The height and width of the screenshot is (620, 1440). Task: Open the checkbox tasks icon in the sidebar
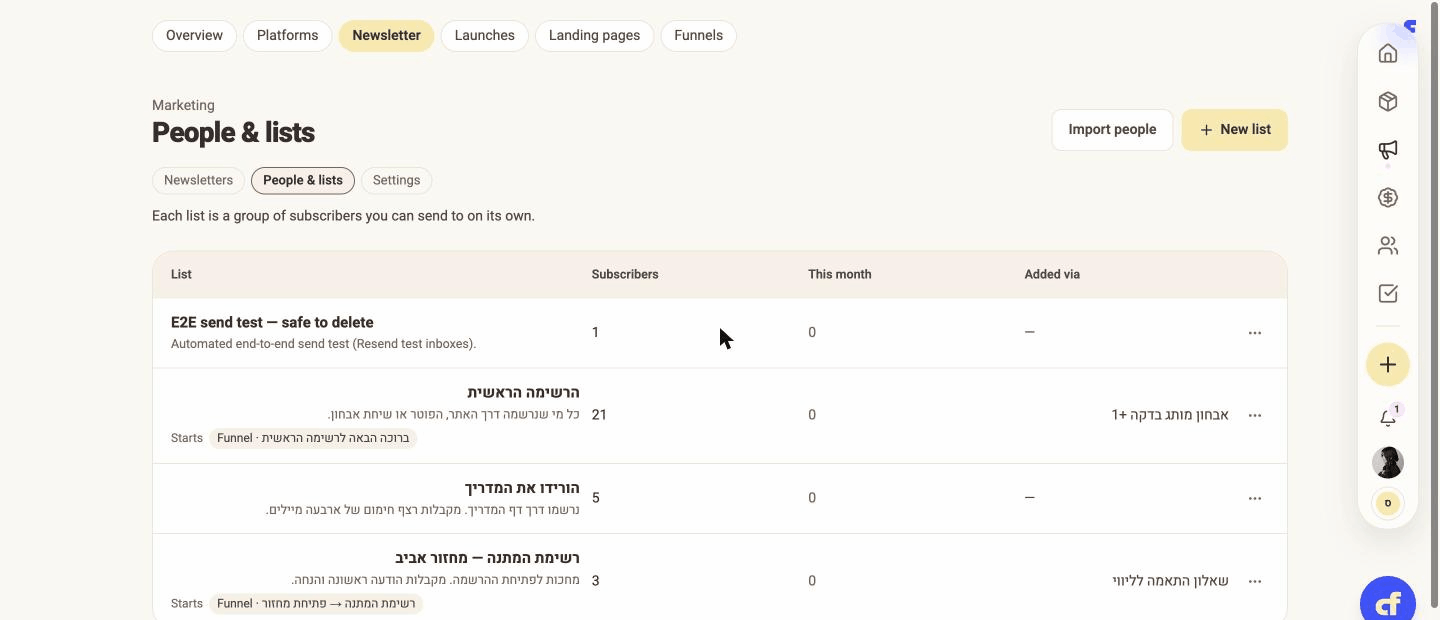1388,294
